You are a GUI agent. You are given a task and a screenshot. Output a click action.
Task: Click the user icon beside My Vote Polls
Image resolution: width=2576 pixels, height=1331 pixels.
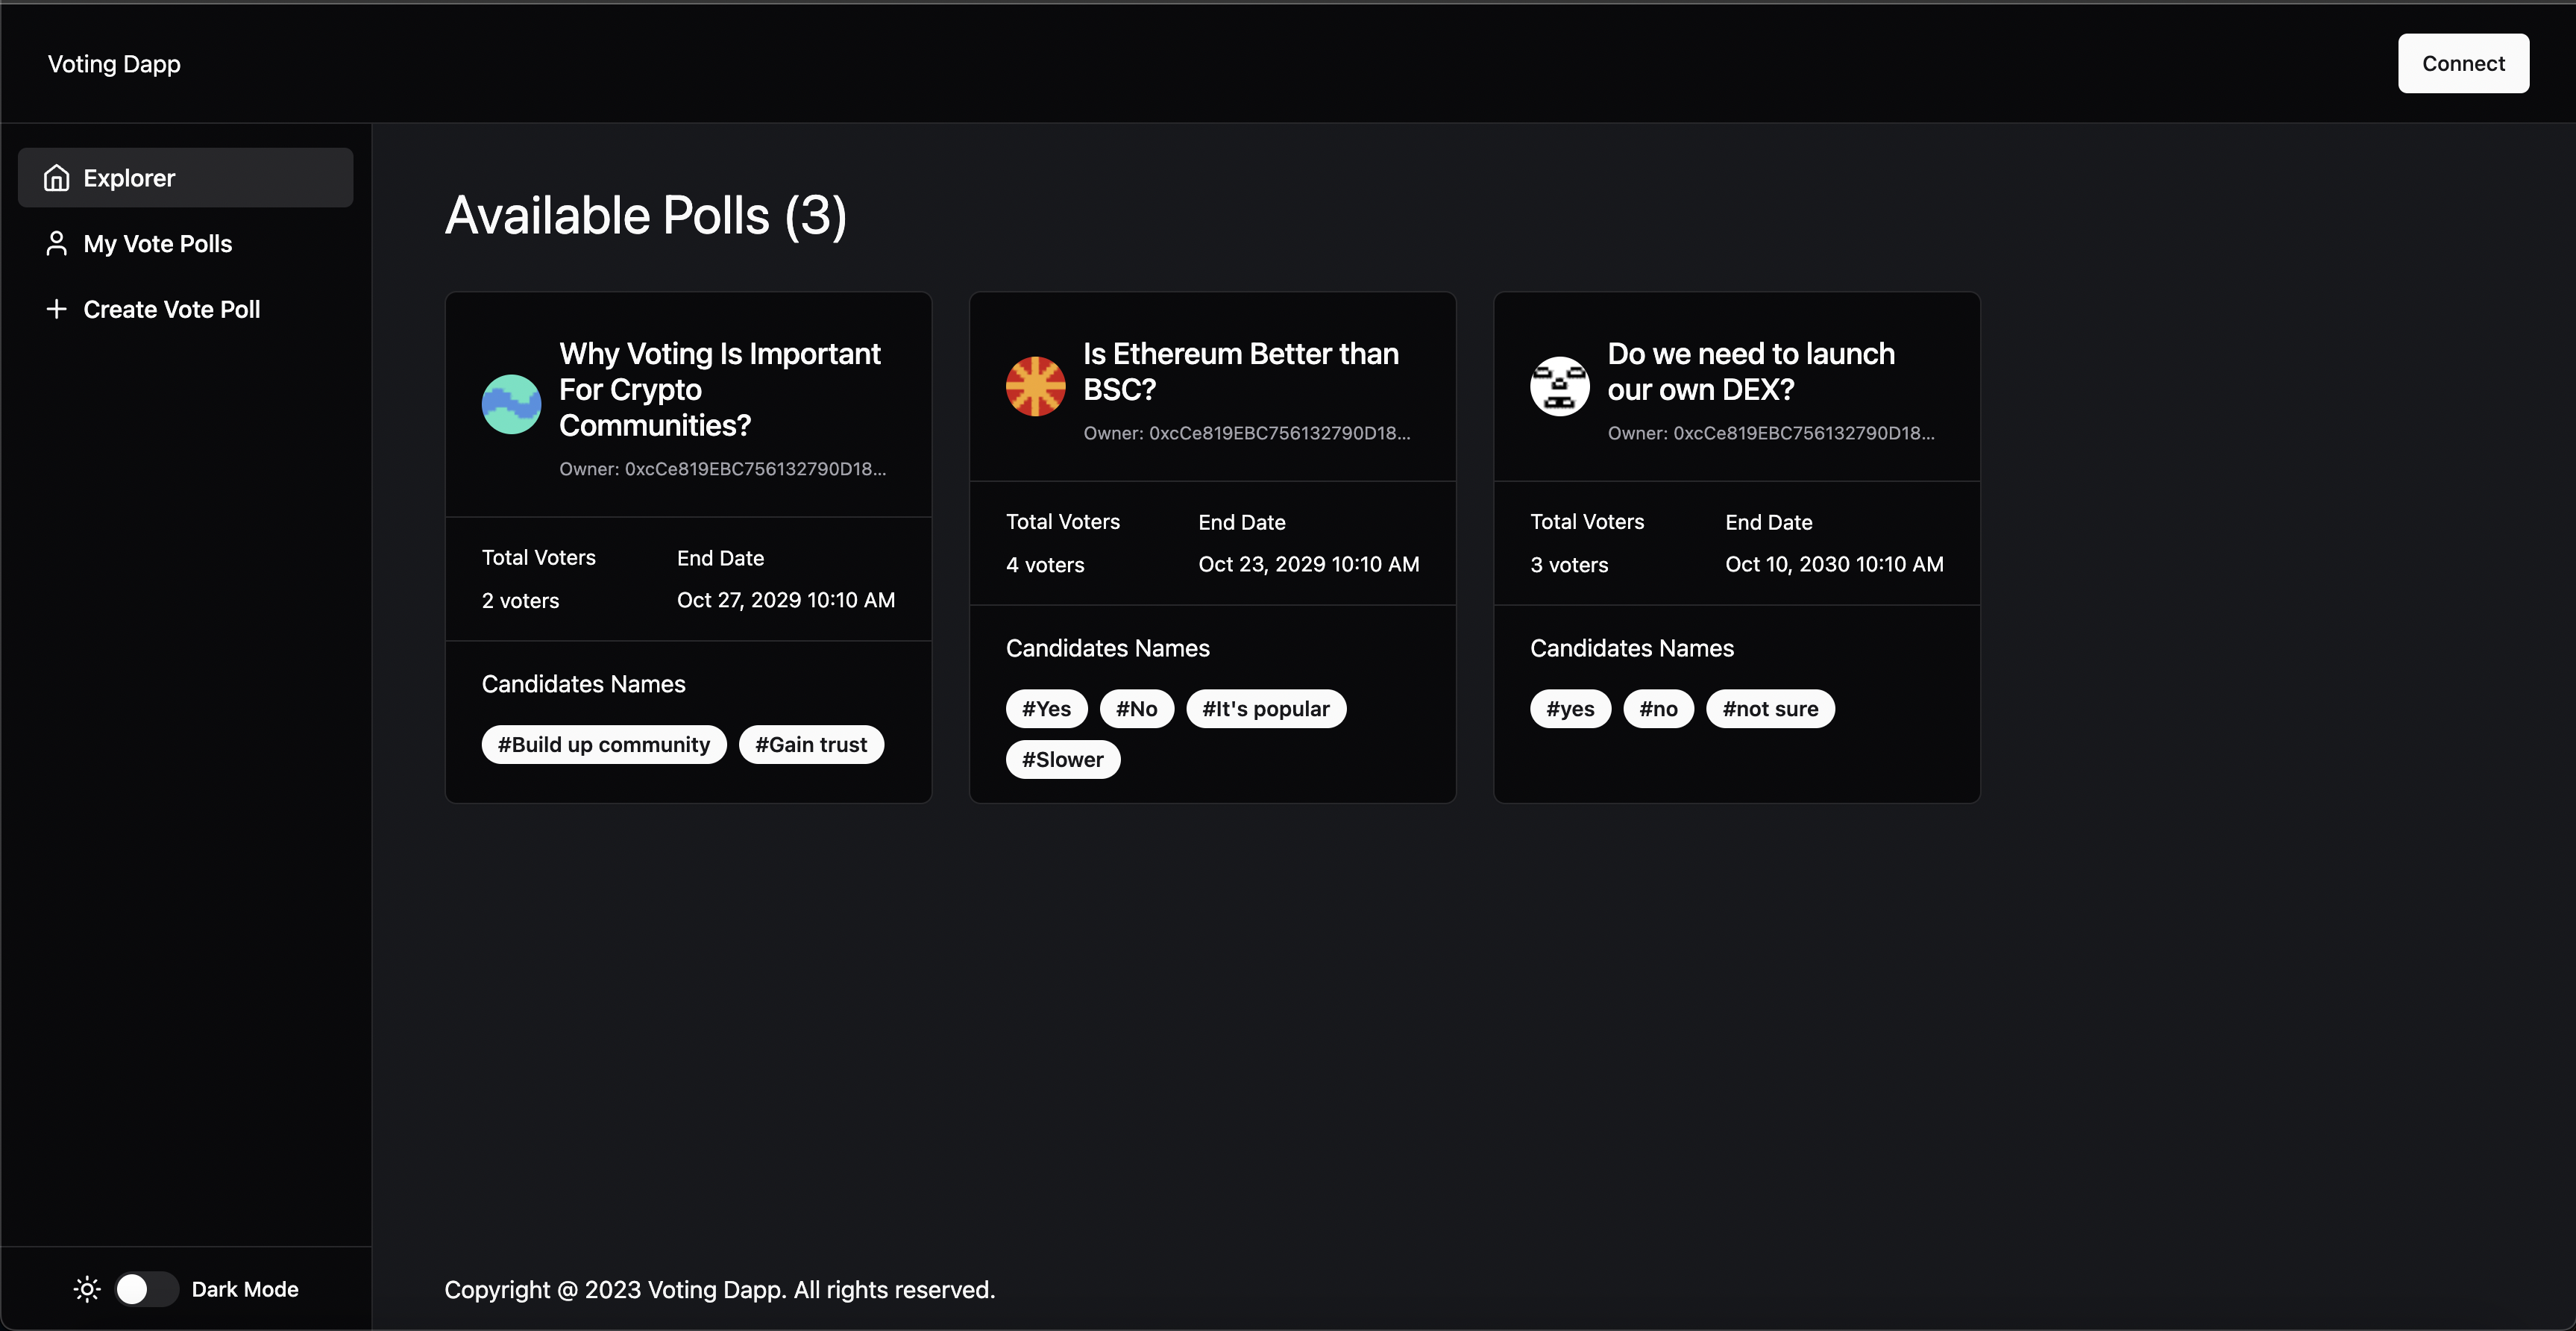point(57,243)
